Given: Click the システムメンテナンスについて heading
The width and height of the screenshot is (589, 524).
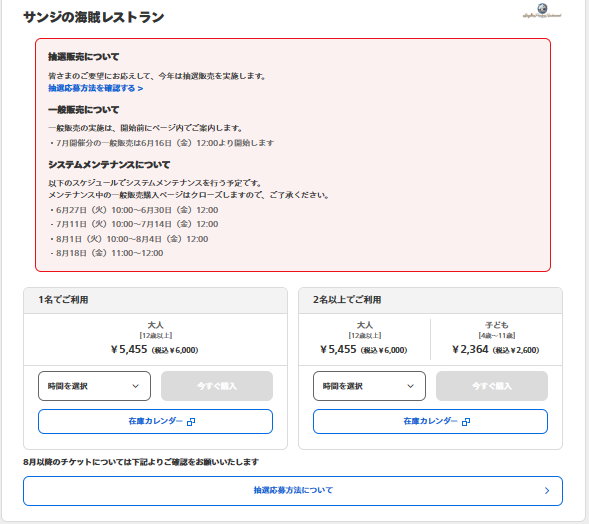Looking at the screenshot, I should point(109,165).
